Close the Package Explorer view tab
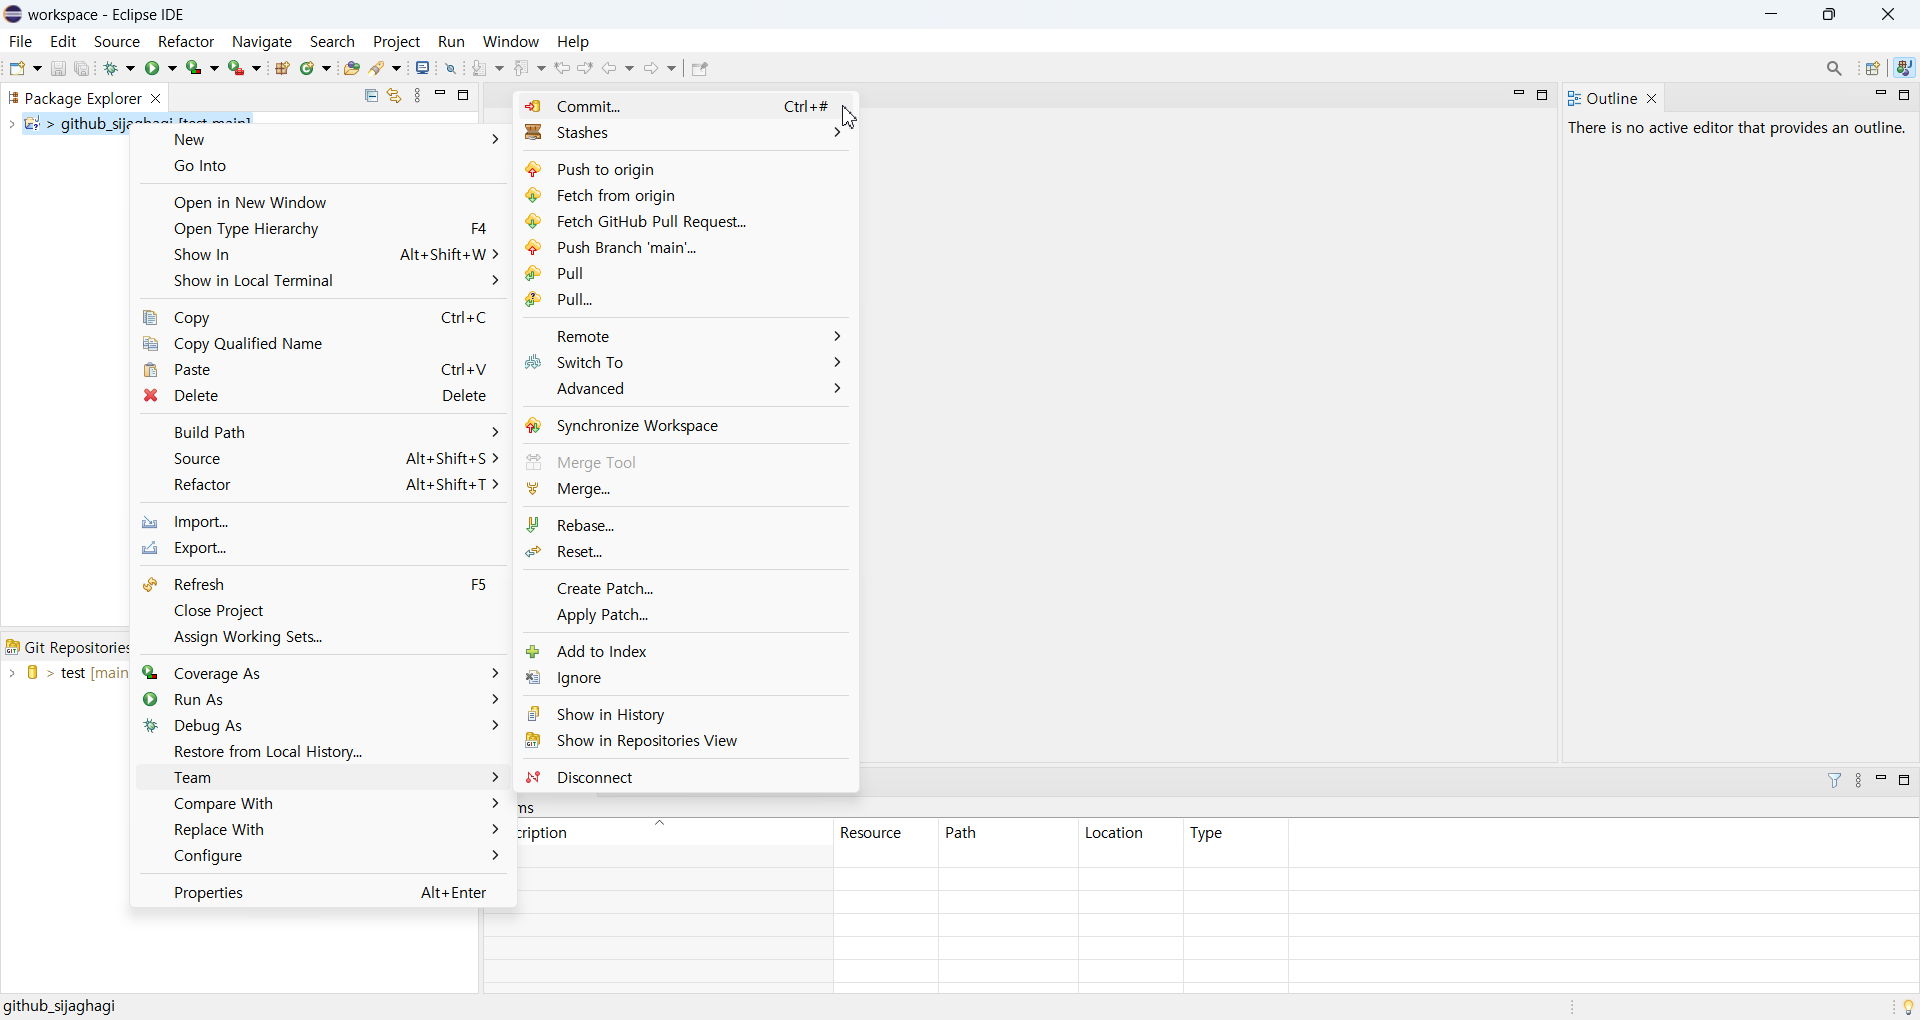The width and height of the screenshot is (1920, 1020). [156, 98]
